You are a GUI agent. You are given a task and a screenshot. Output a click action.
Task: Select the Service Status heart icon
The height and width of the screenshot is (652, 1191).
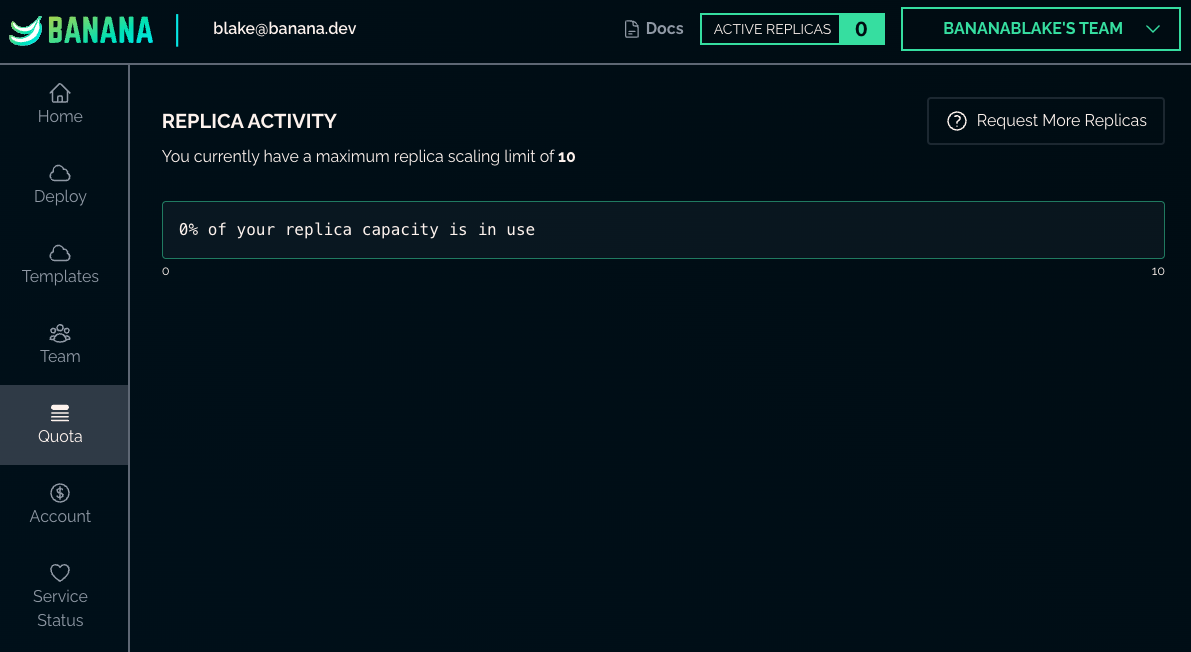(60, 573)
